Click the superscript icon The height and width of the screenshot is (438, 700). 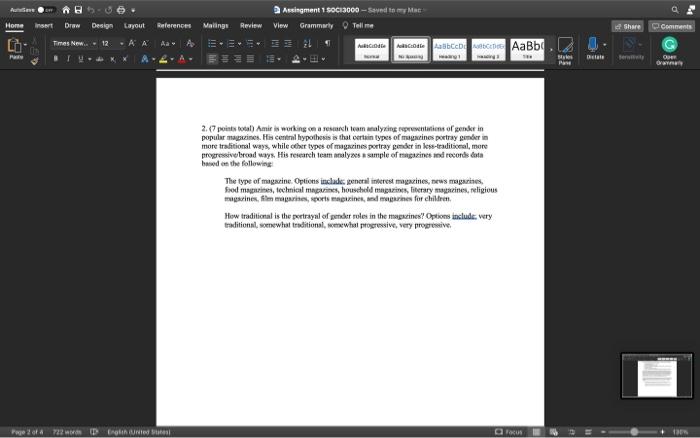[x=125, y=59]
